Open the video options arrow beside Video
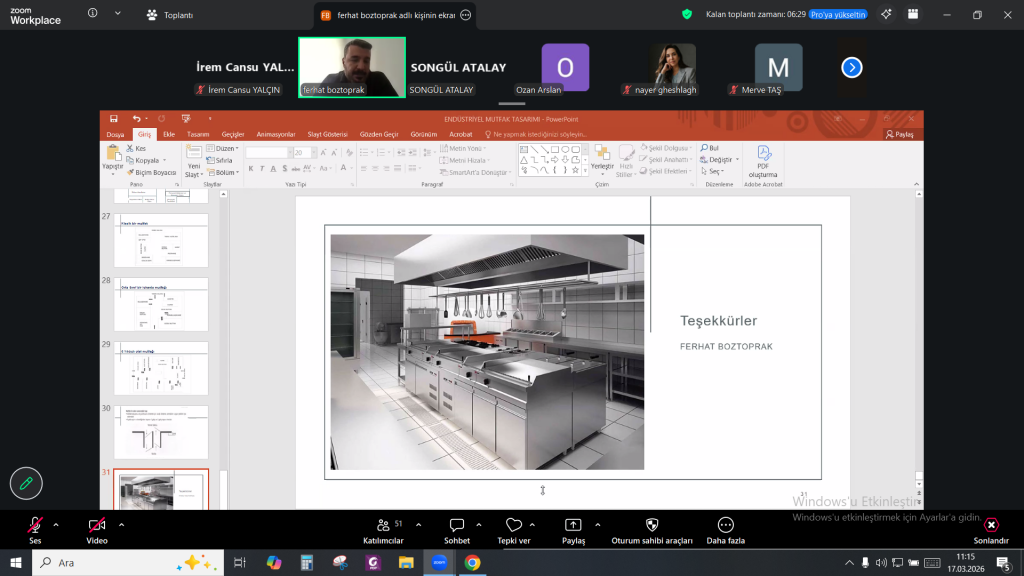Viewport: 1024px width, 576px height. pyautogui.click(x=121, y=524)
